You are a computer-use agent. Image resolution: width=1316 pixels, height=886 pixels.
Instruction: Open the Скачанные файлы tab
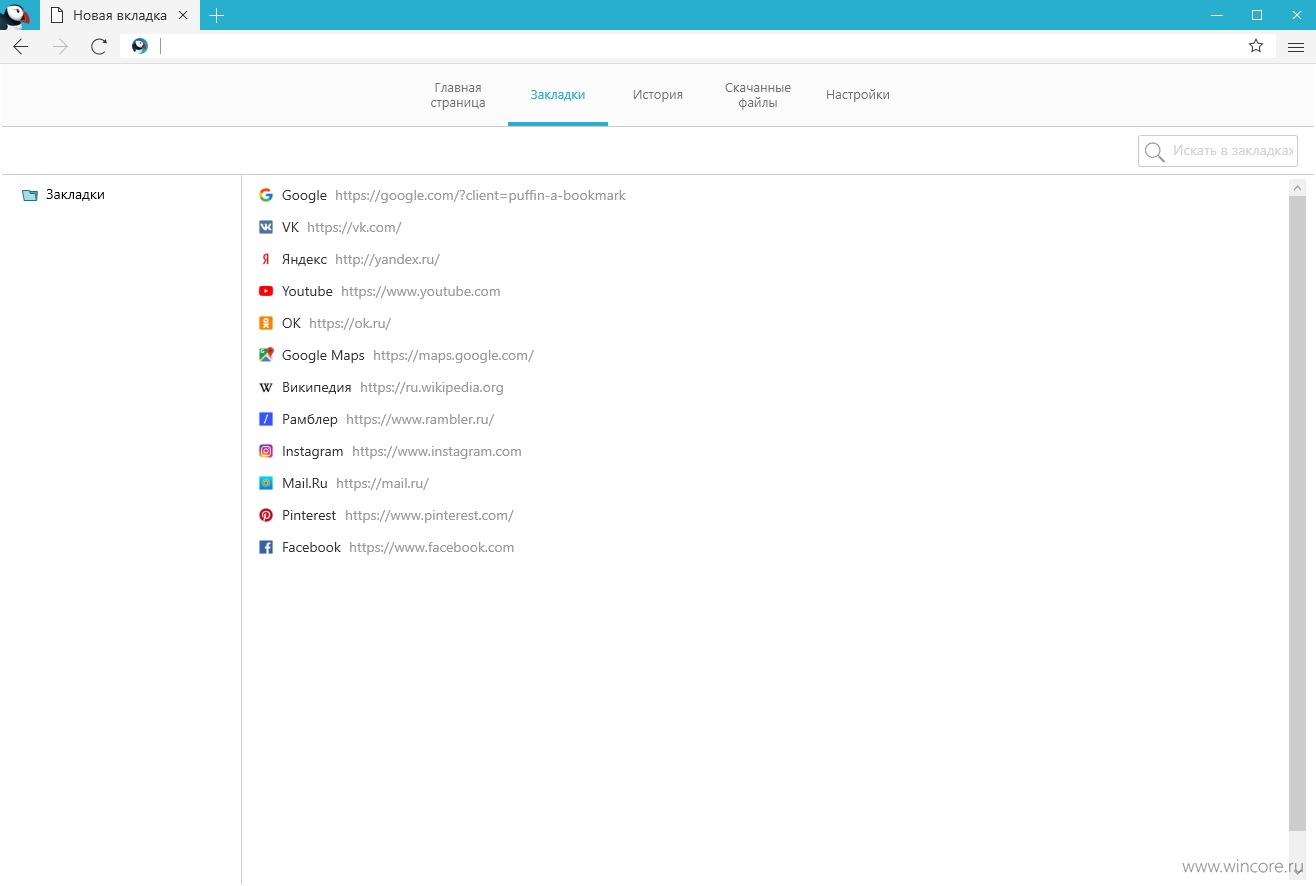click(x=758, y=95)
